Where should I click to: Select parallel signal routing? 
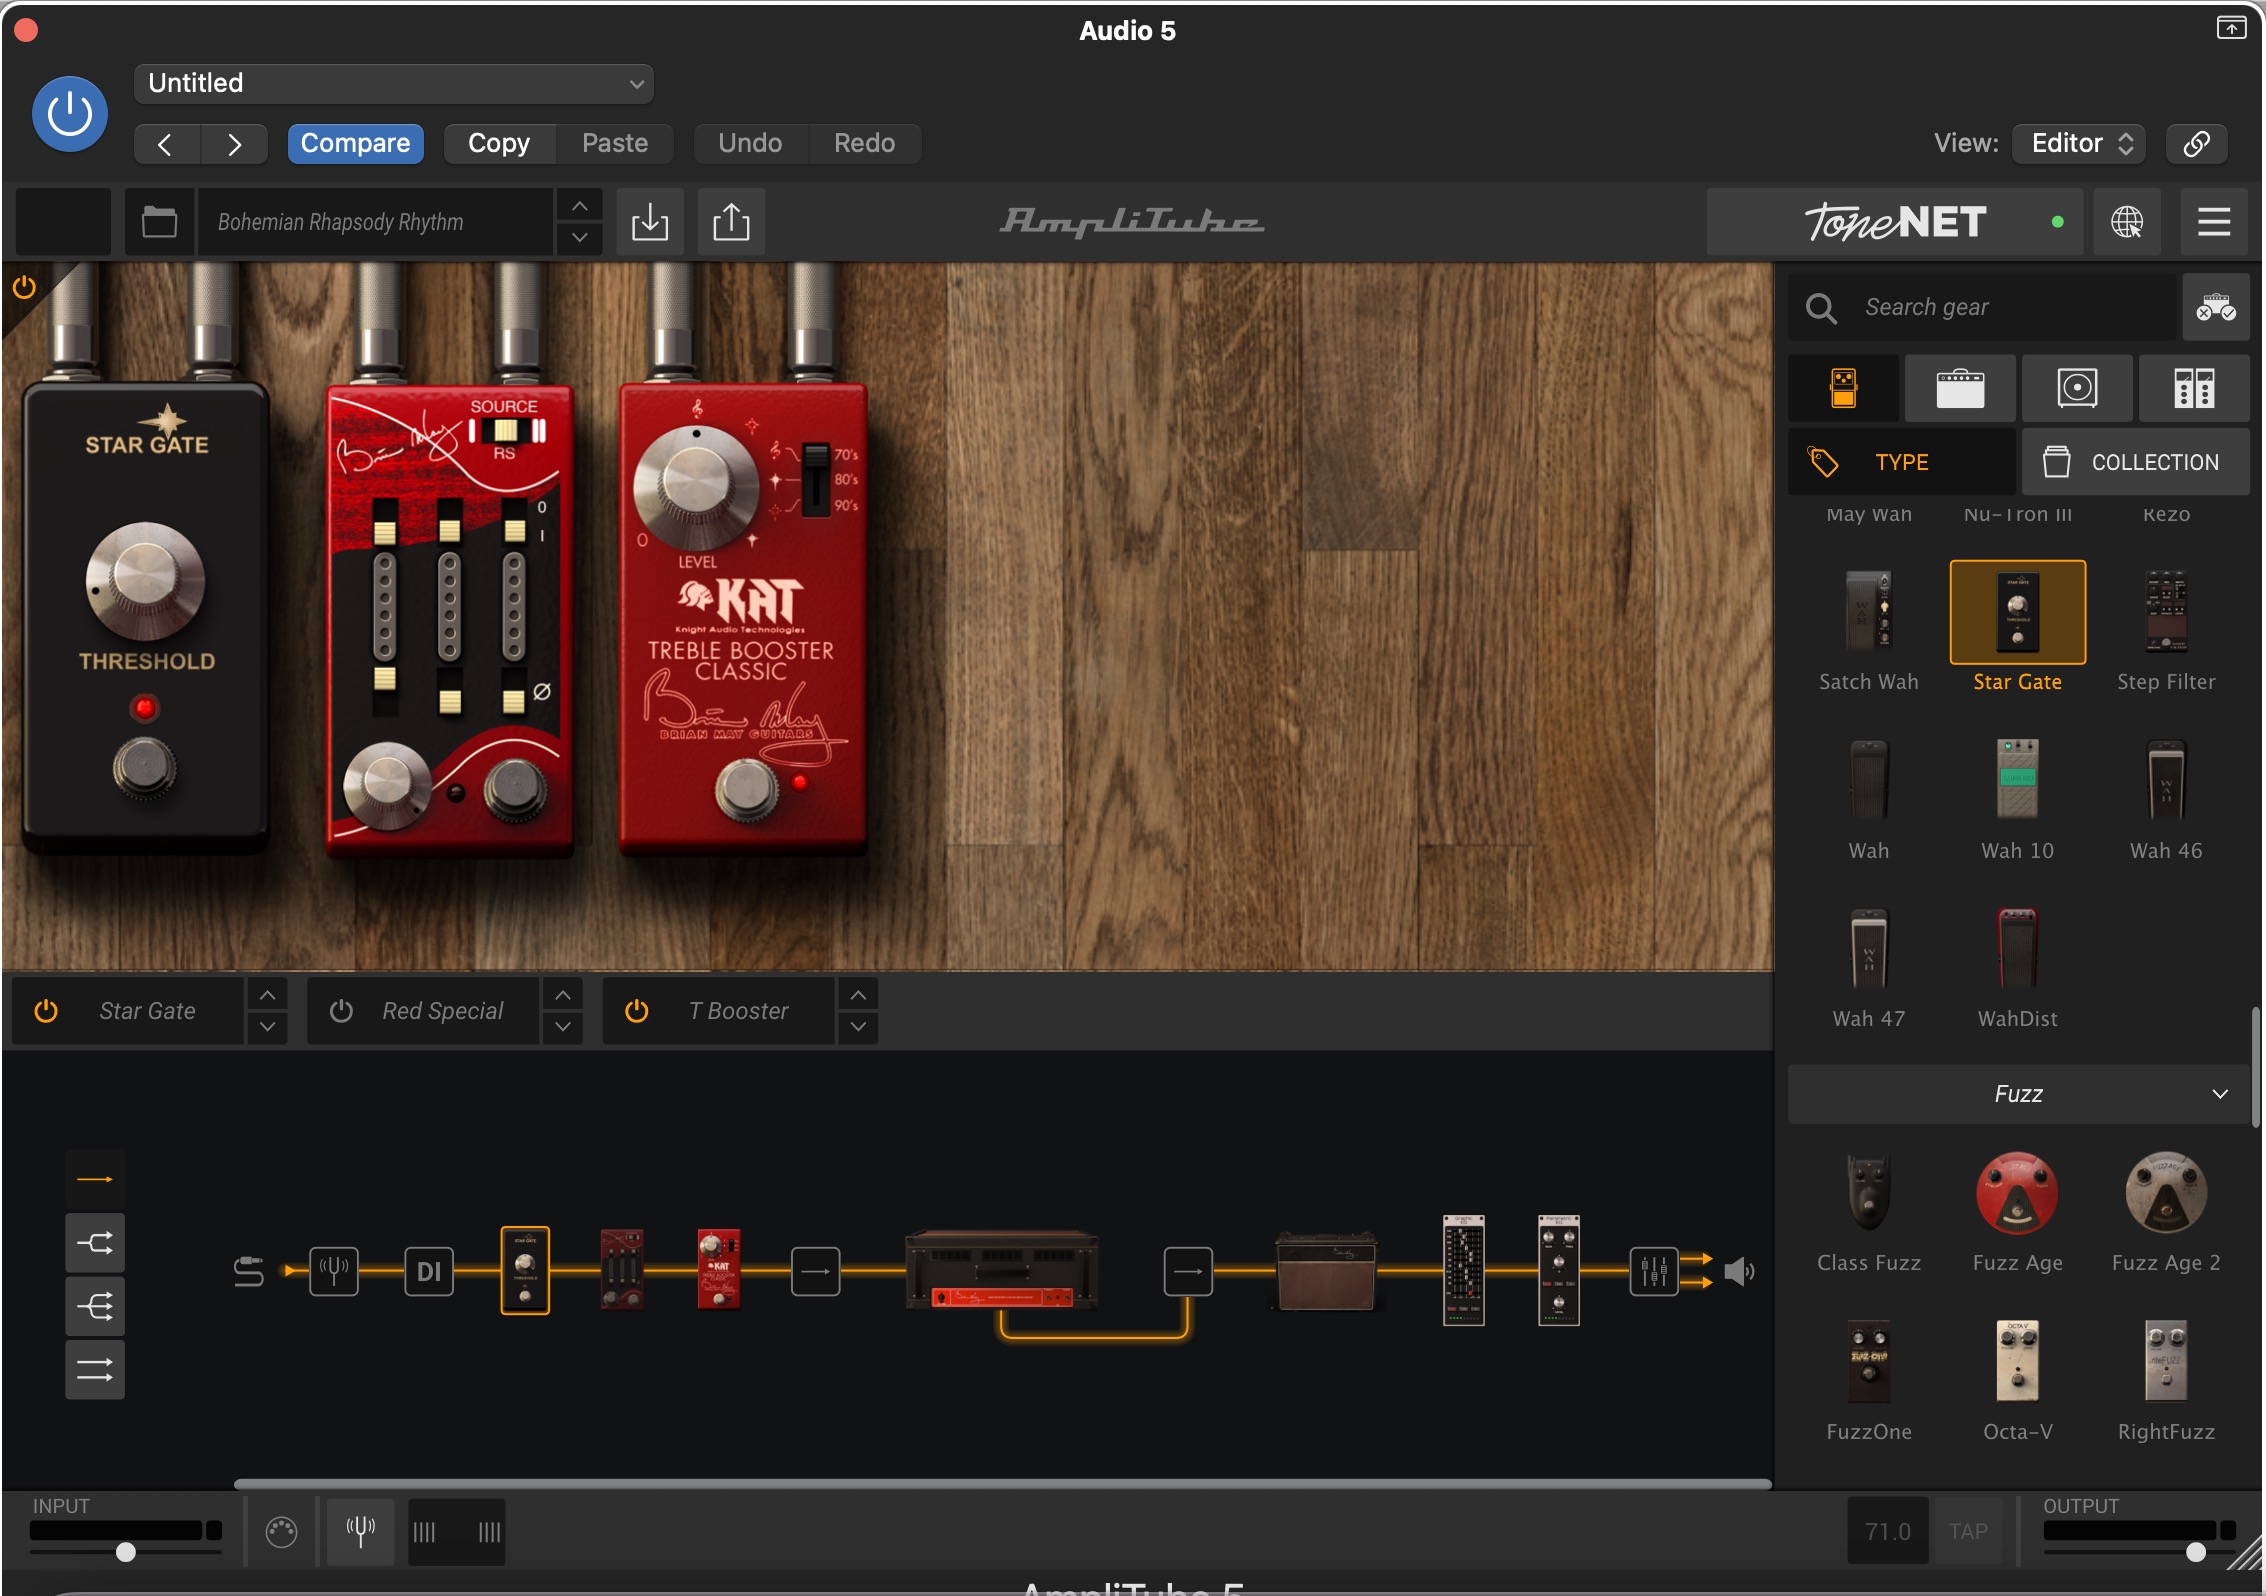point(95,1369)
